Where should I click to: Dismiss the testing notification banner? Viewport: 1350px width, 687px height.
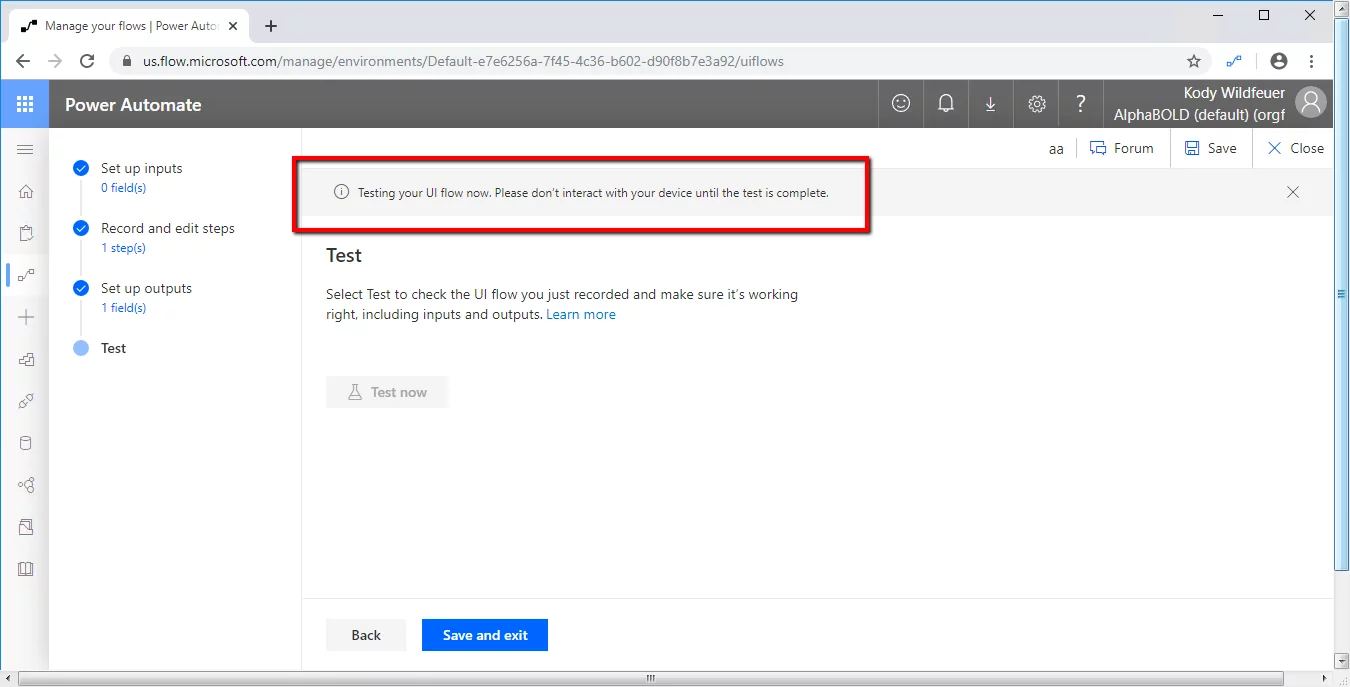[1293, 192]
